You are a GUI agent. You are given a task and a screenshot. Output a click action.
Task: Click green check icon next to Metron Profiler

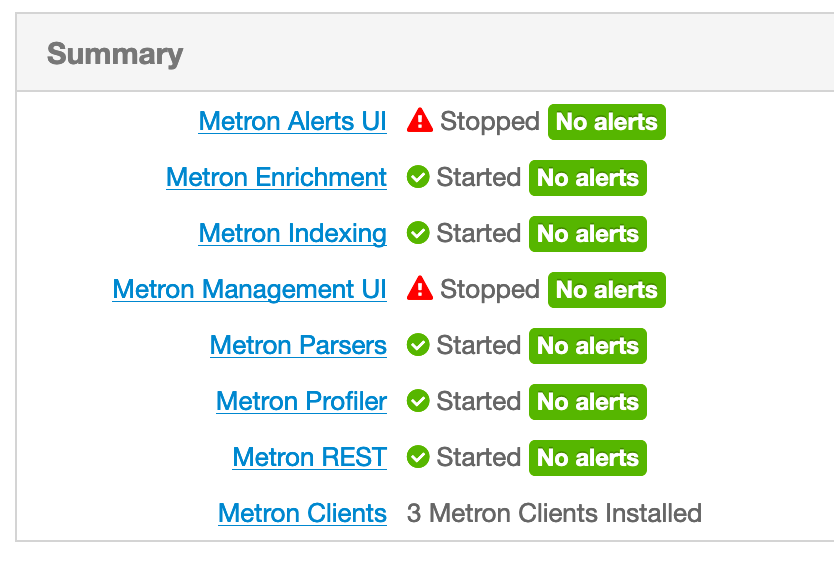point(418,402)
